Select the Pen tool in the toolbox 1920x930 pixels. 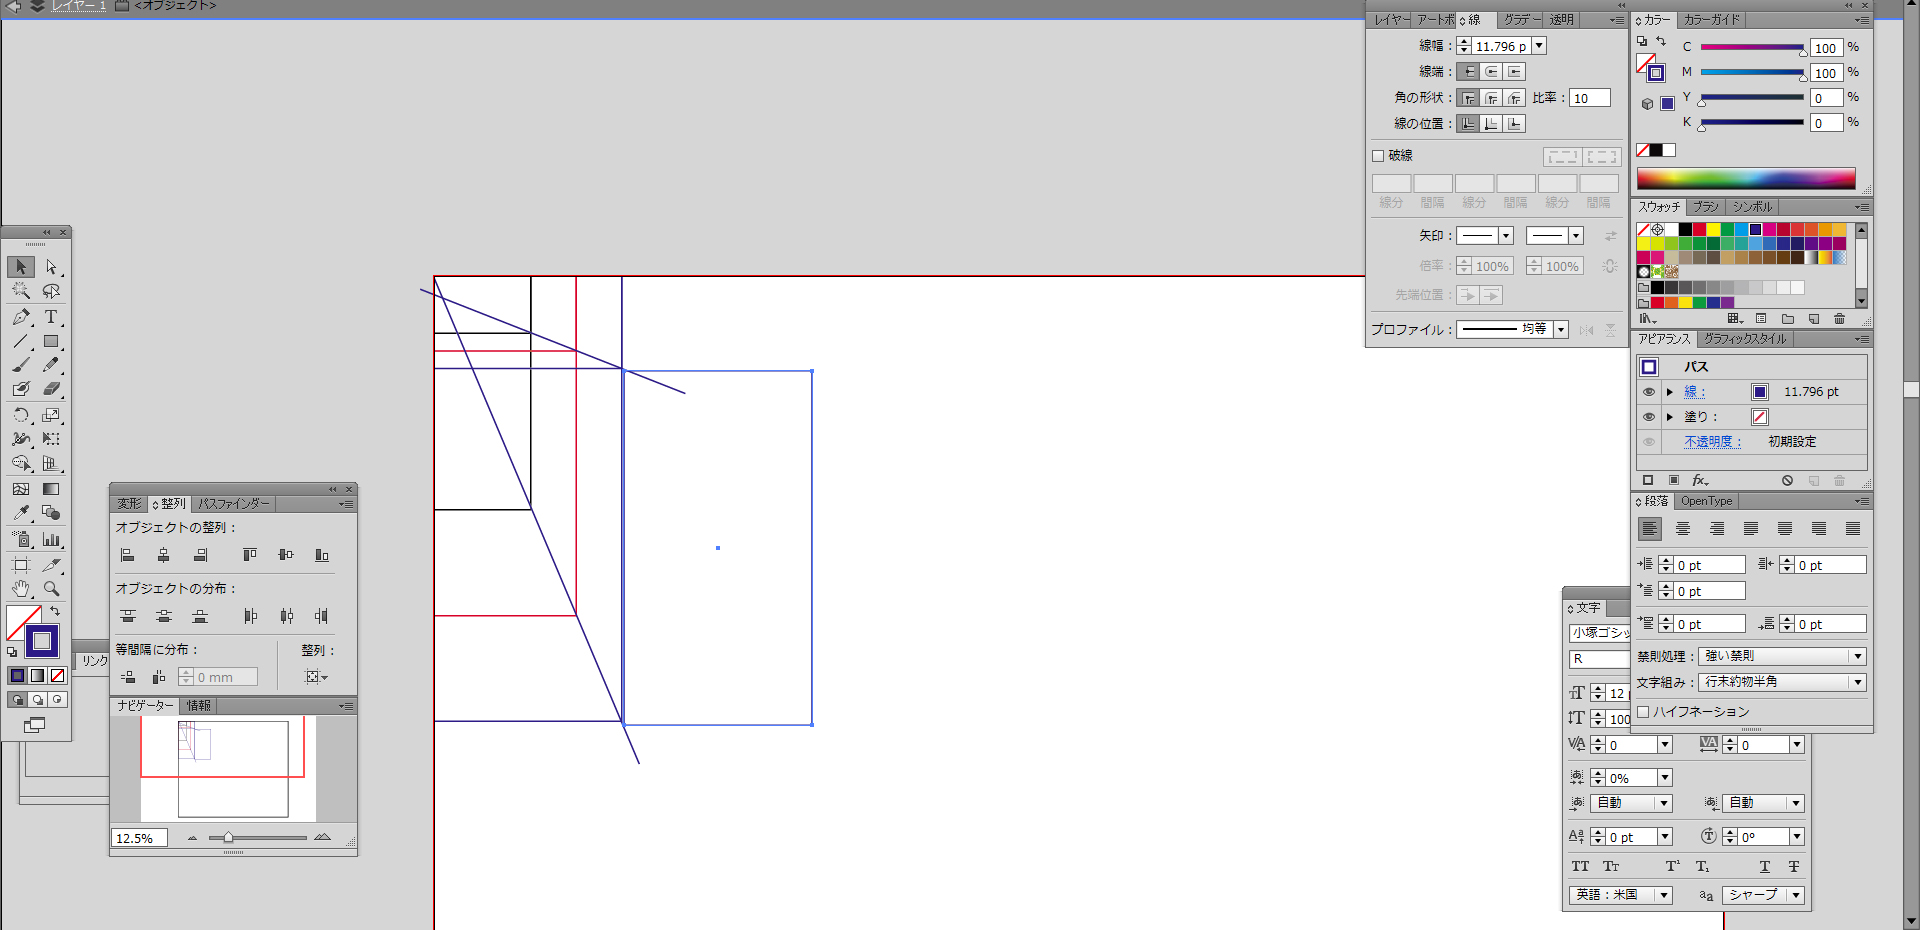(21, 317)
